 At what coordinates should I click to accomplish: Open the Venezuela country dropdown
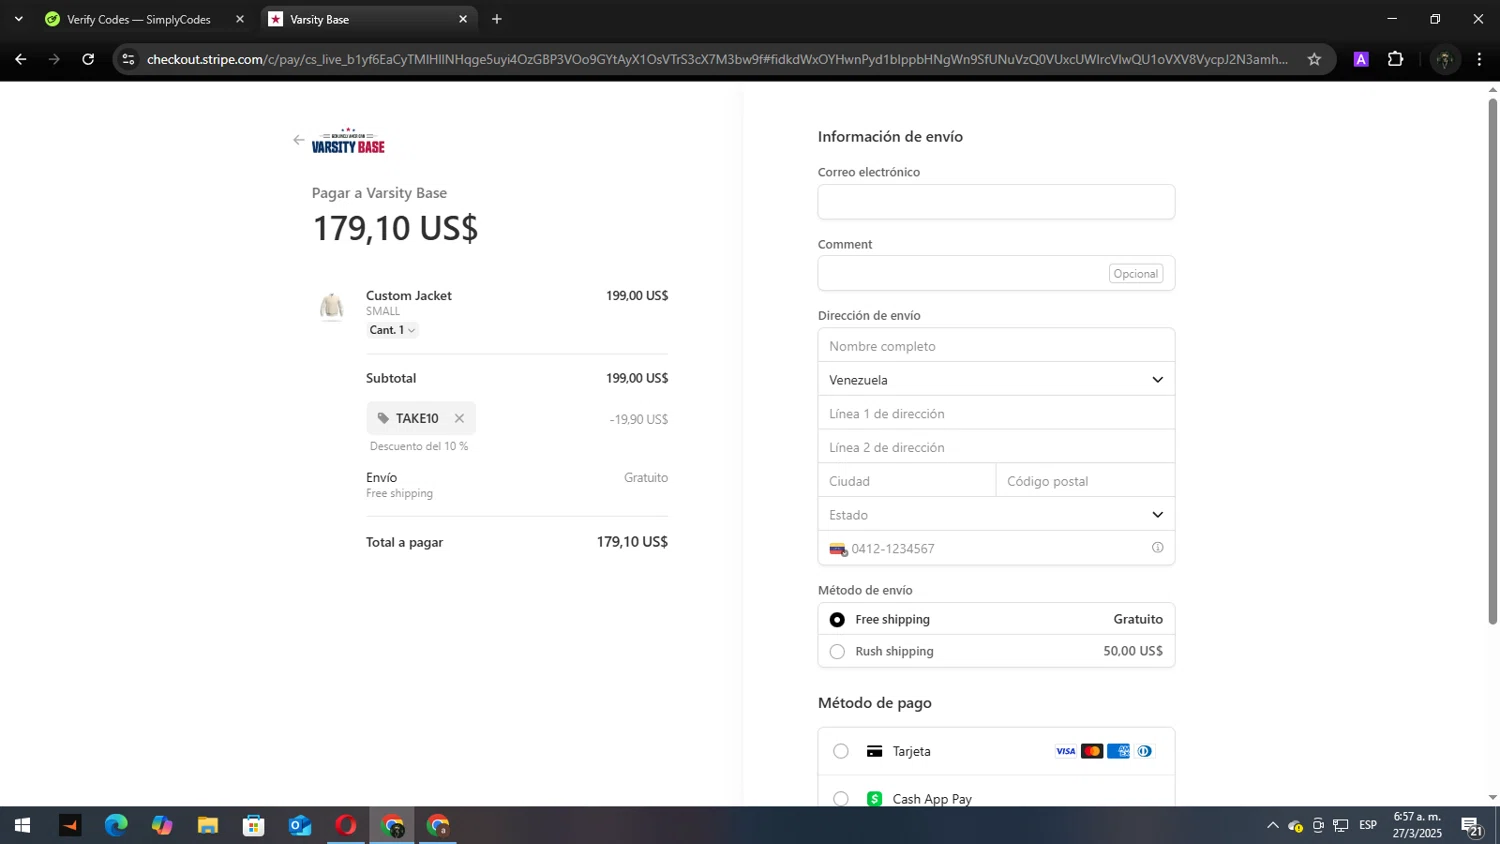pyautogui.click(x=996, y=380)
